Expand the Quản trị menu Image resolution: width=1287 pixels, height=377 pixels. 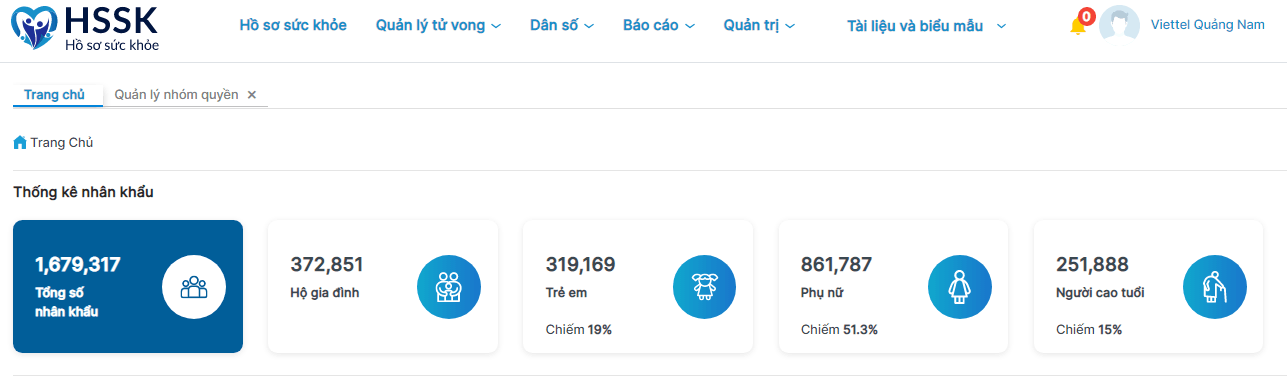click(759, 25)
